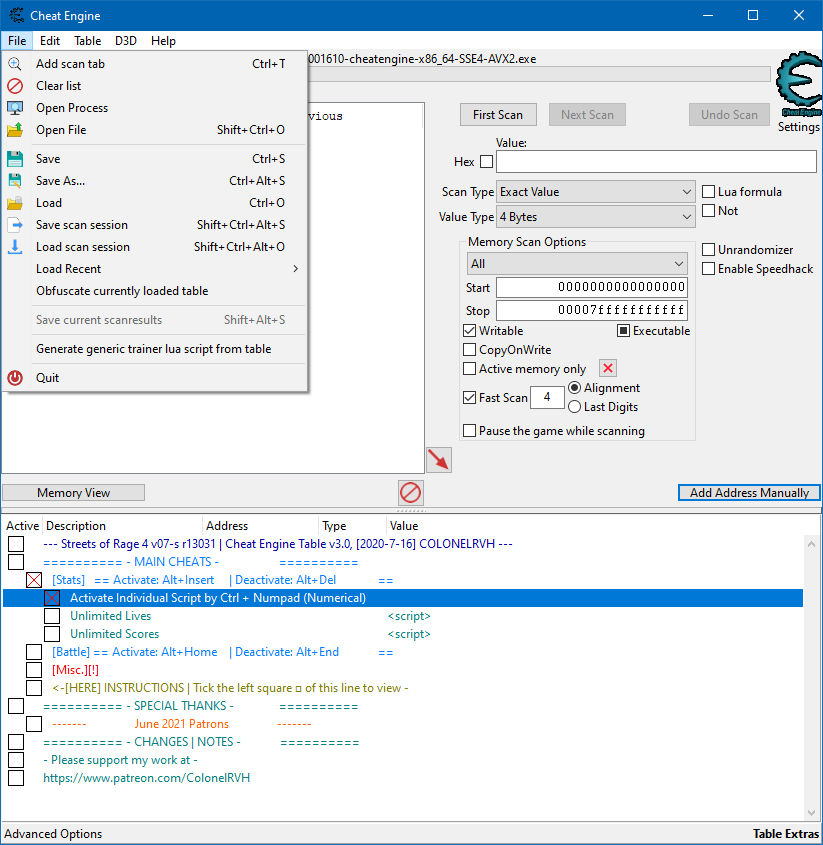Click the Load scan session download icon
The image size is (823, 845).
coord(15,247)
